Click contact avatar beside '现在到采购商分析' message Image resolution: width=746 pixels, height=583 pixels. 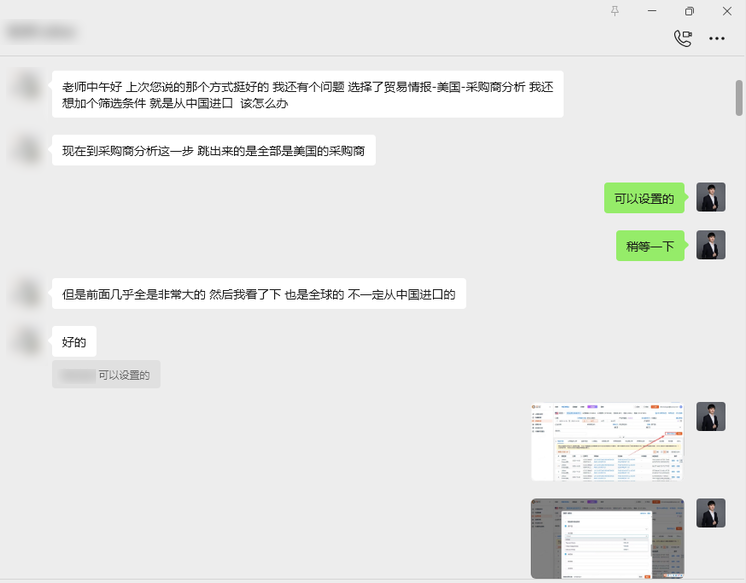pos(28,150)
